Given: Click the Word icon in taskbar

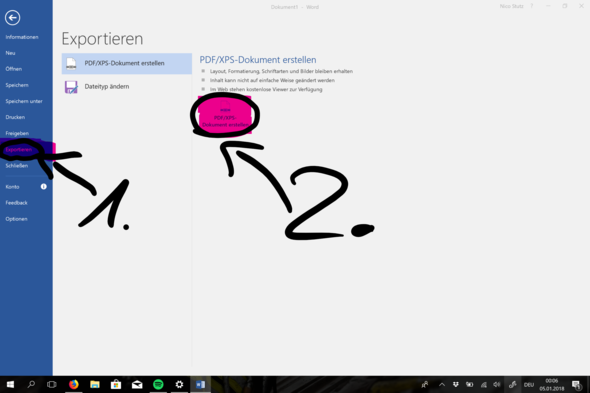Looking at the screenshot, I should (201, 384).
